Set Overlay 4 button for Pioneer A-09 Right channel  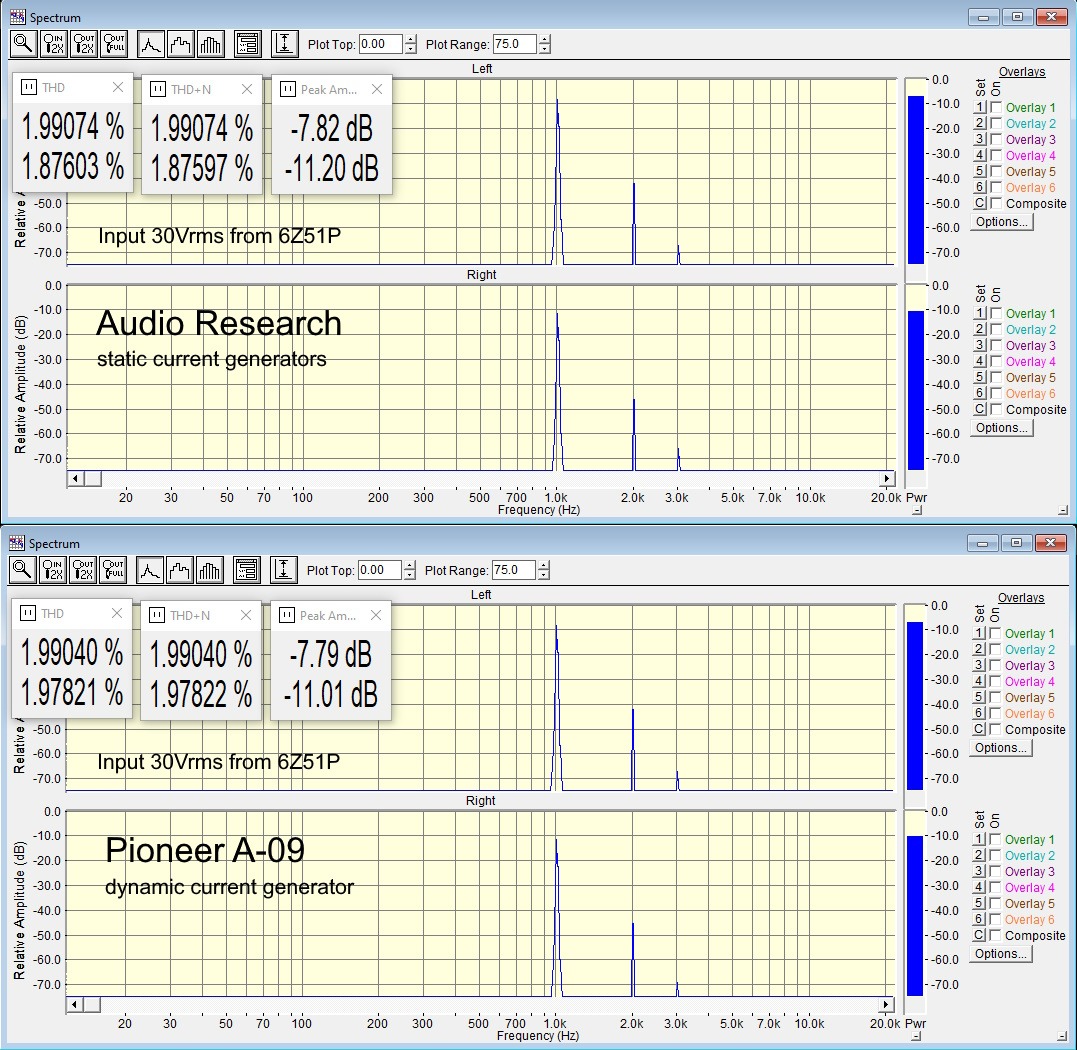click(x=979, y=887)
